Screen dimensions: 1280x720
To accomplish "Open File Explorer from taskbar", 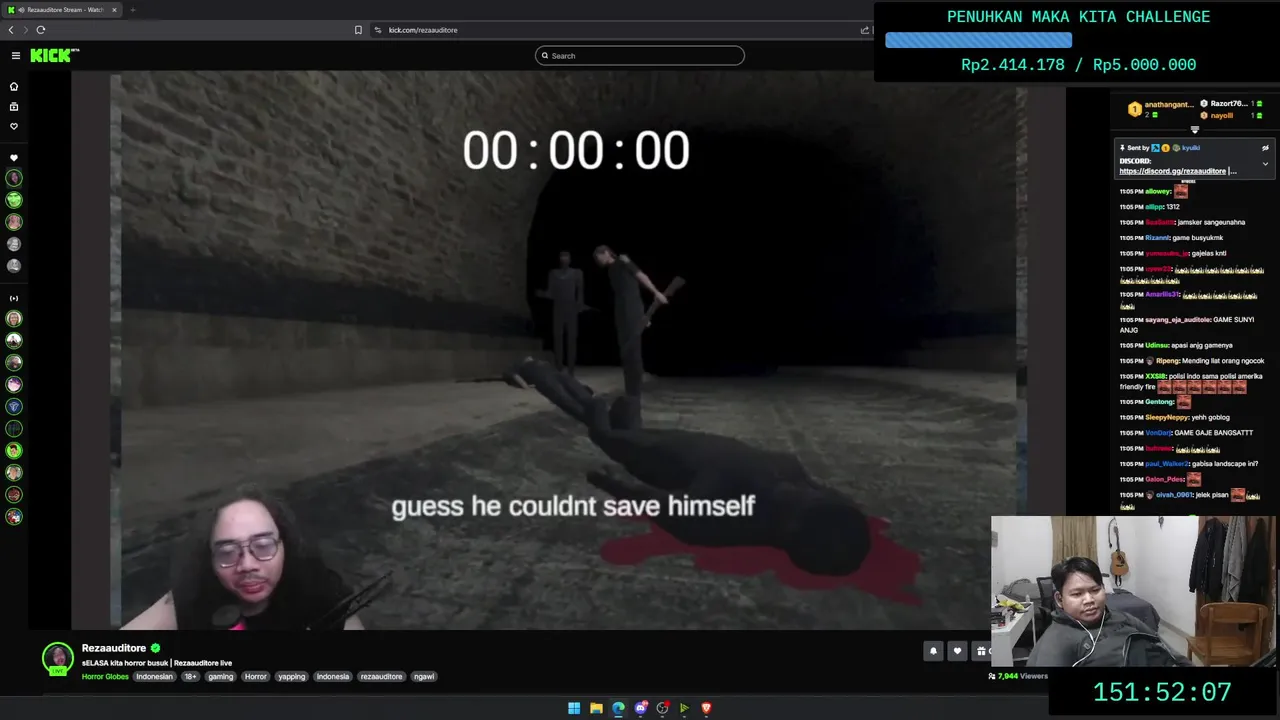I will [596, 708].
